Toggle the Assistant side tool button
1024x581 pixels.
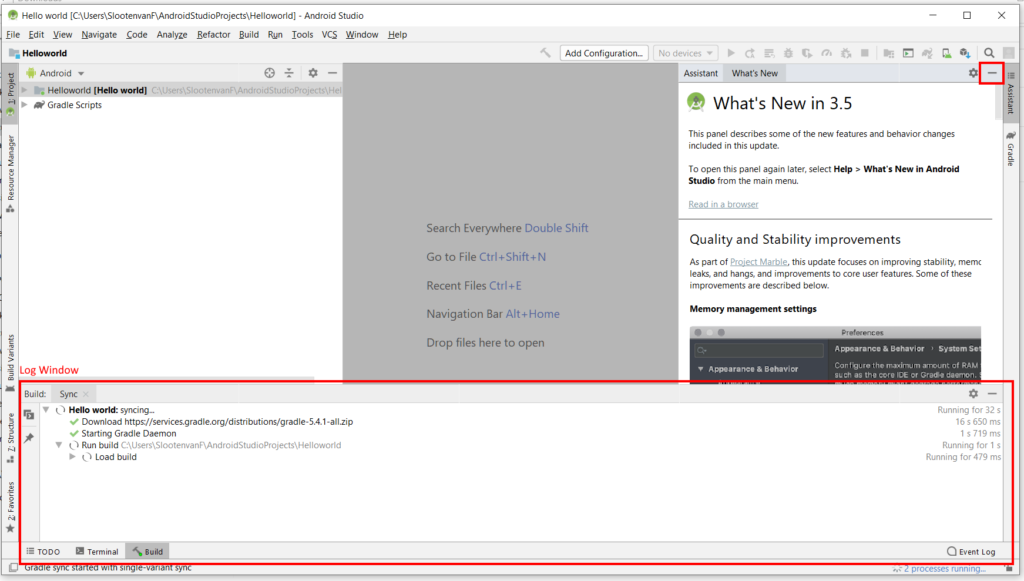point(1010,93)
